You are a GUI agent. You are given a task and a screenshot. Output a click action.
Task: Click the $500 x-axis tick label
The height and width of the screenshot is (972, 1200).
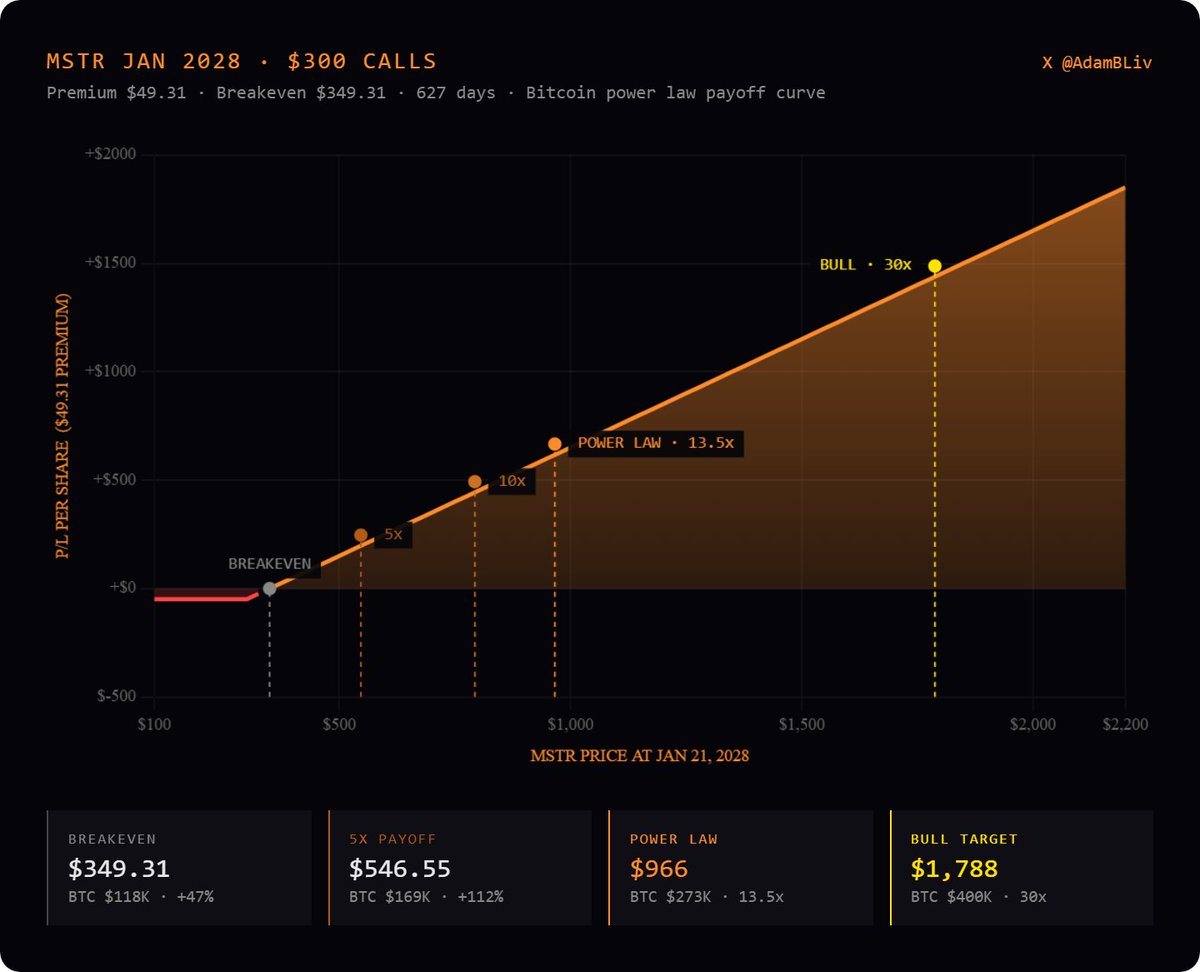[x=339, y=724]
